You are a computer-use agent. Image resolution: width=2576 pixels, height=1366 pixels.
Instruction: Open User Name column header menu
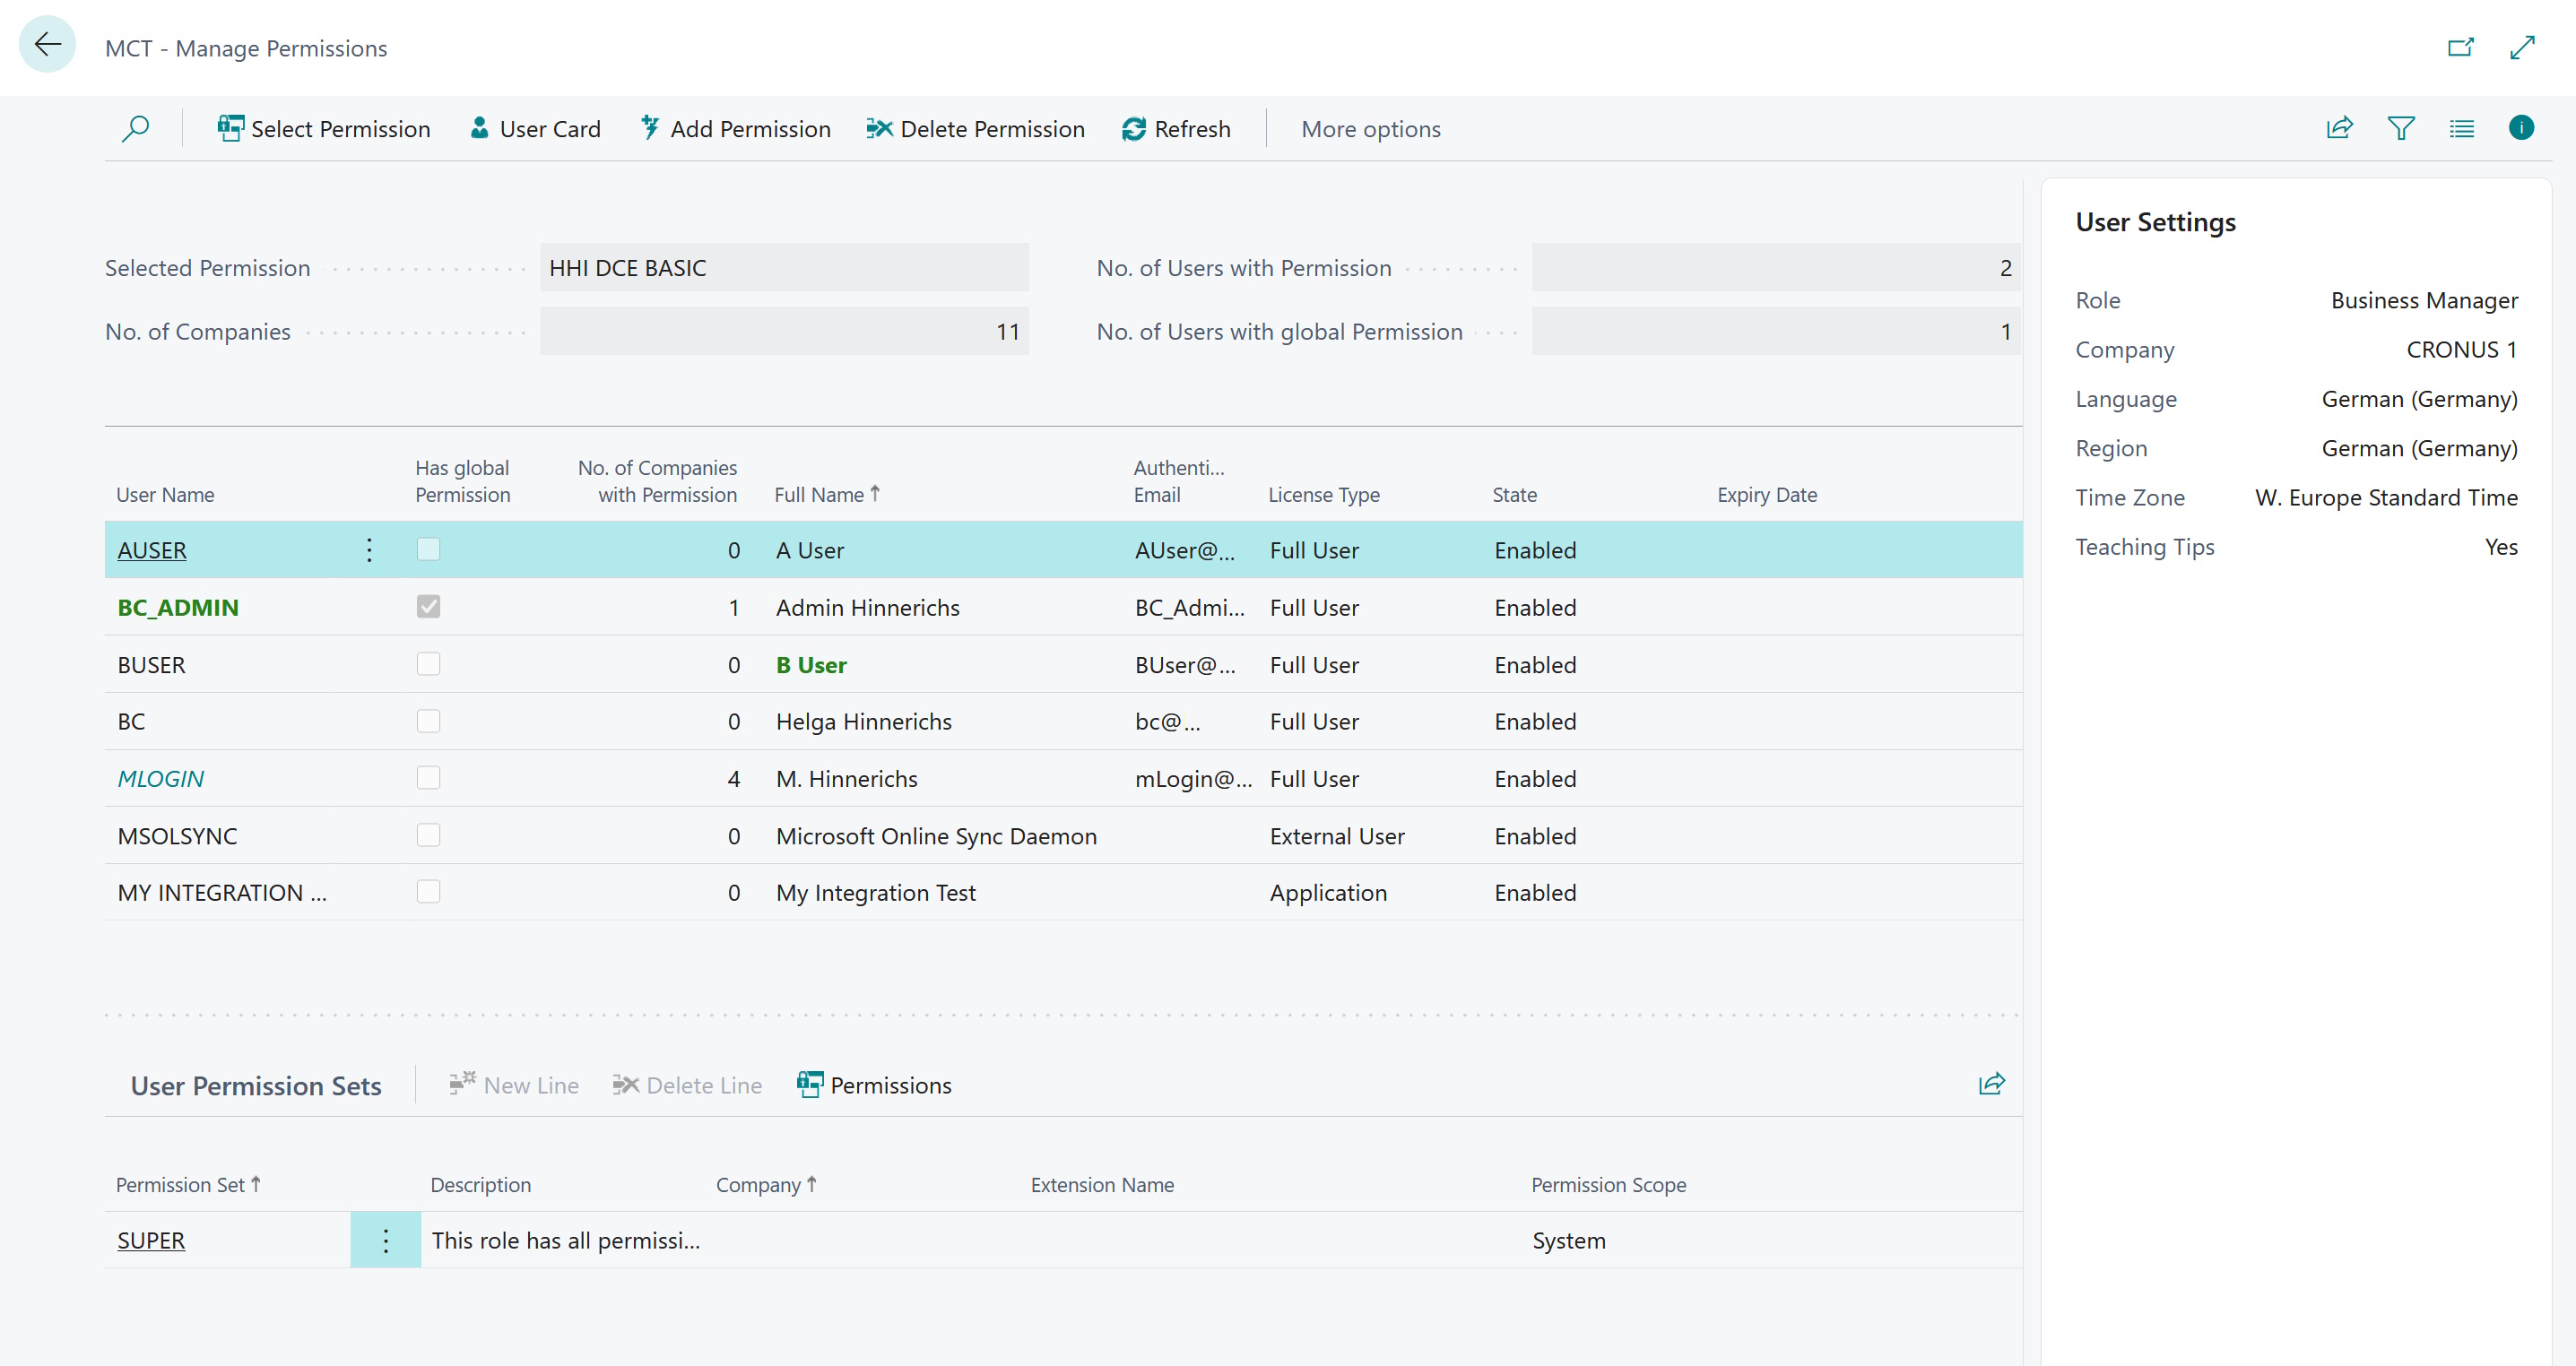(165, 494)
